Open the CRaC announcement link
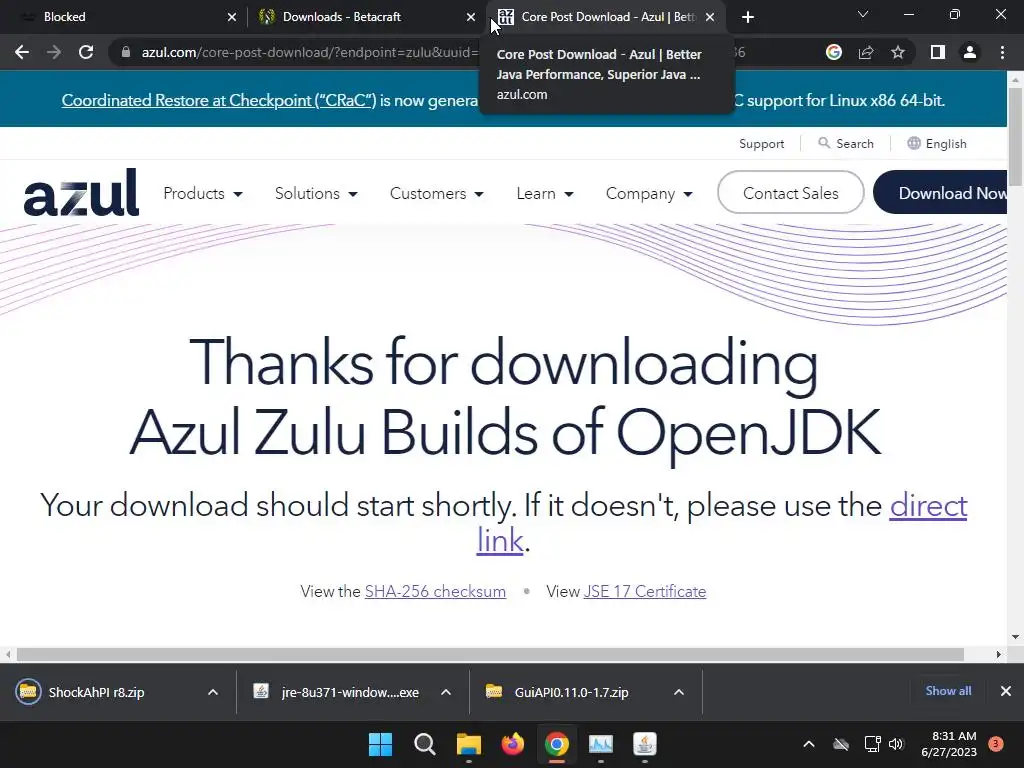The image size is (1024, 768). click(219, 101)
